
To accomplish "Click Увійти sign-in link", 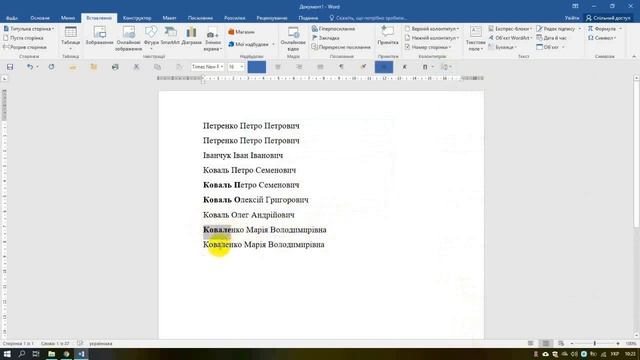I will point(572,18).
